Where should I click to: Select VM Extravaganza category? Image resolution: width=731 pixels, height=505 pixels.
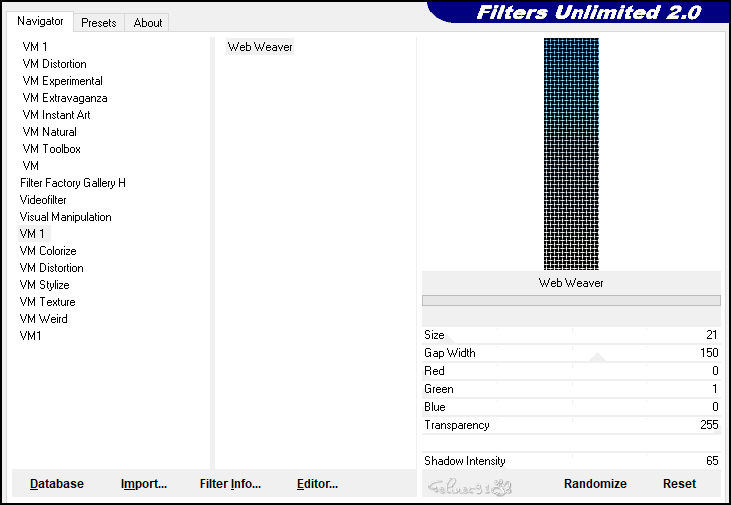(65, 98)
